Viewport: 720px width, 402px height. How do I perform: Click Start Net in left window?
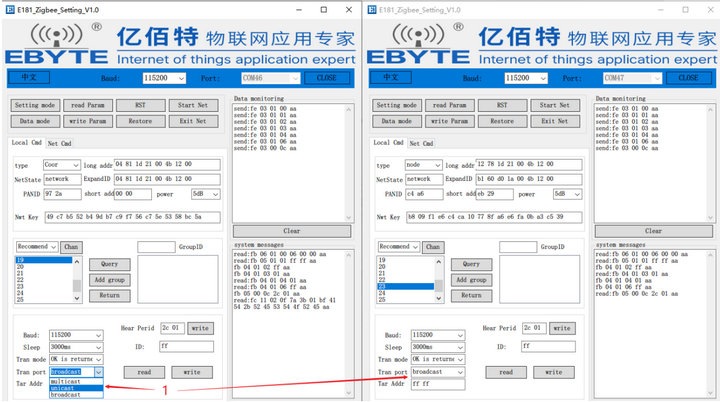pos(193,105)
